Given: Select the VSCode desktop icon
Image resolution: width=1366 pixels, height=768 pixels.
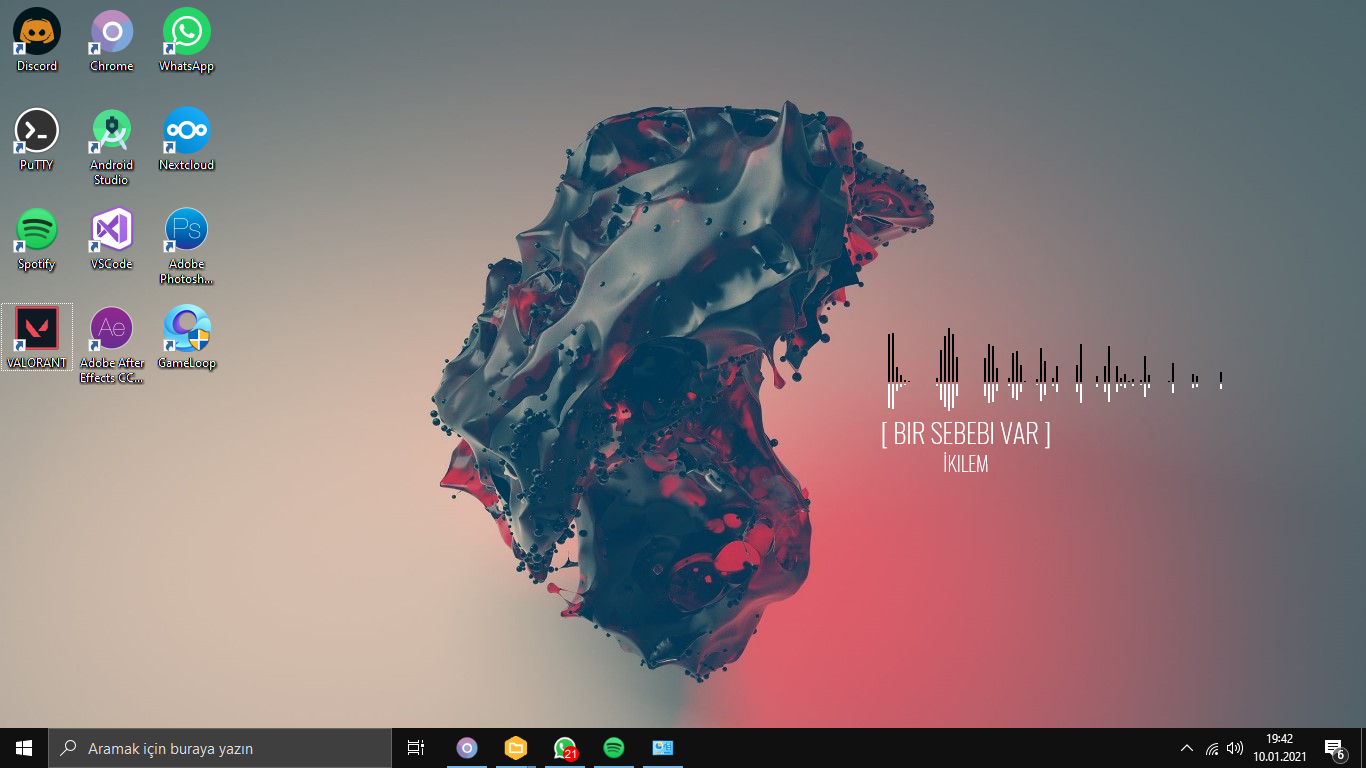Looking at the screenshot, I should point(112,239).
